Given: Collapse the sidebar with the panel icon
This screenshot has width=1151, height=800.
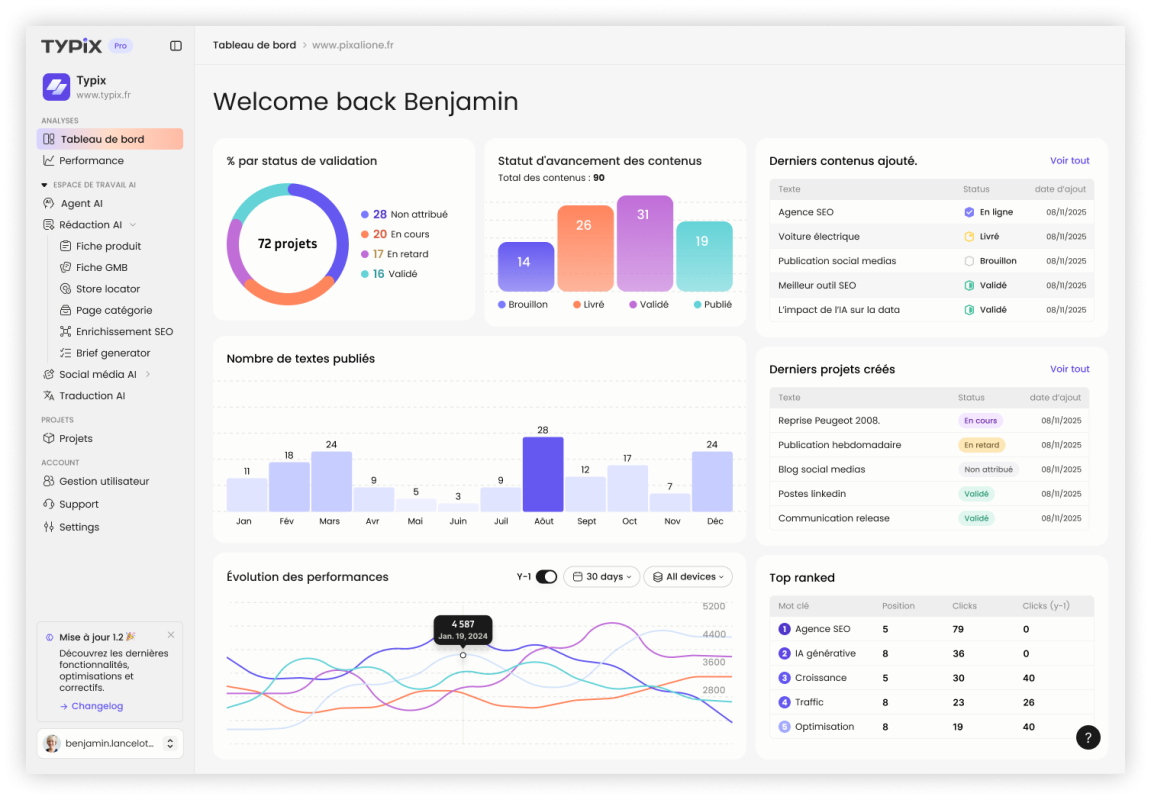Looking at the screenshot, I should tap(176, 46).
